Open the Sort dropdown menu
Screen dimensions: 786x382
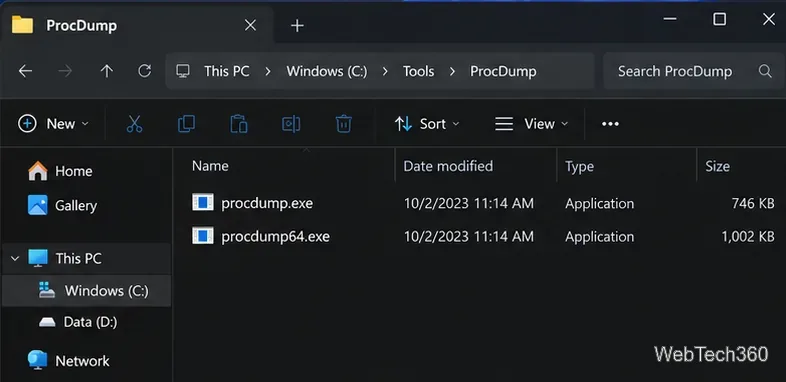click(427, 124)
